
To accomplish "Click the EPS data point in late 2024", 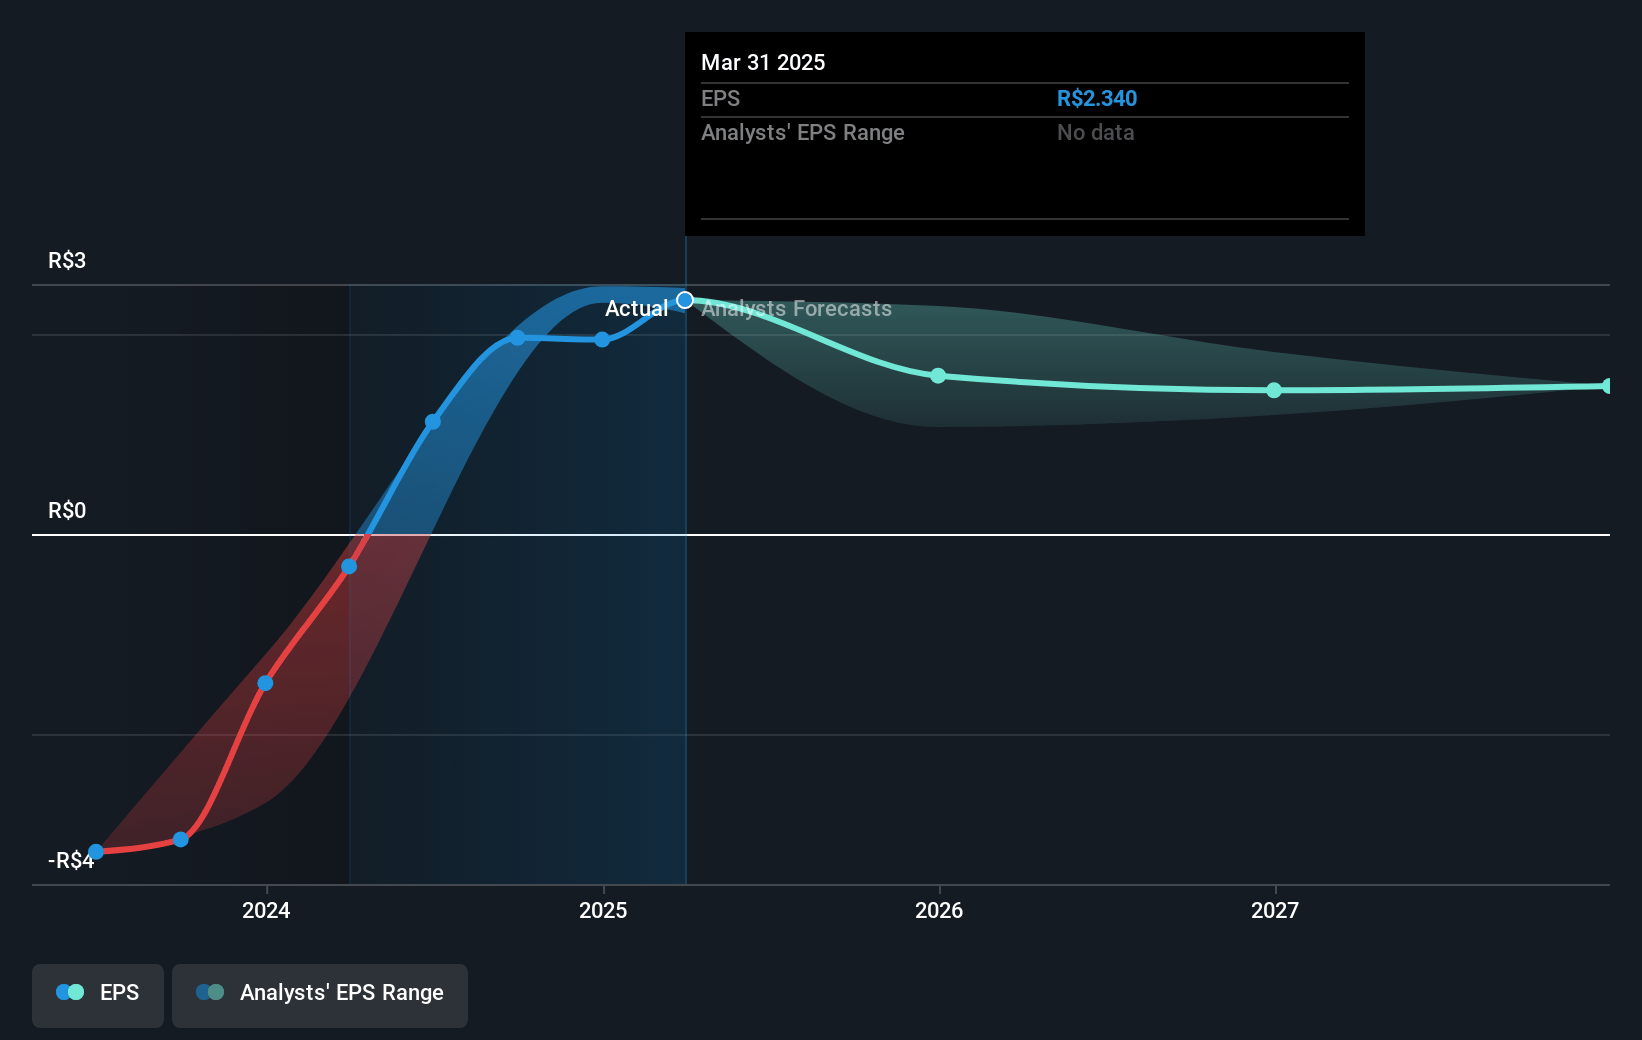I will 517,338.
